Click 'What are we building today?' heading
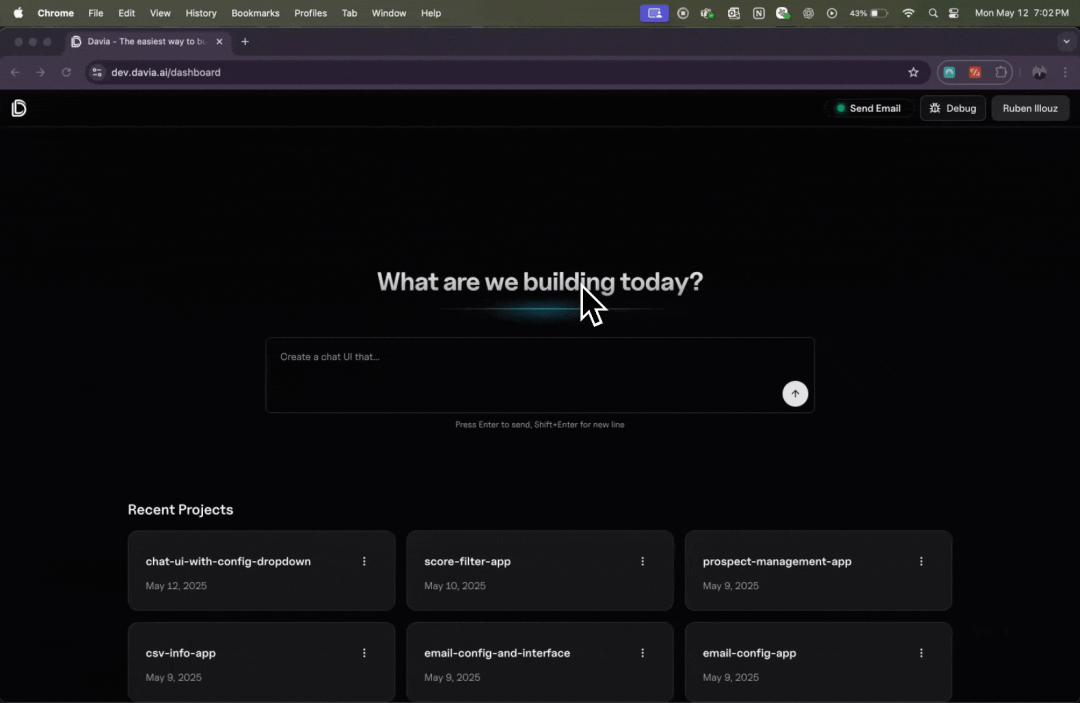The height and width of the screenshot is (703, 1080). (540, 282)
